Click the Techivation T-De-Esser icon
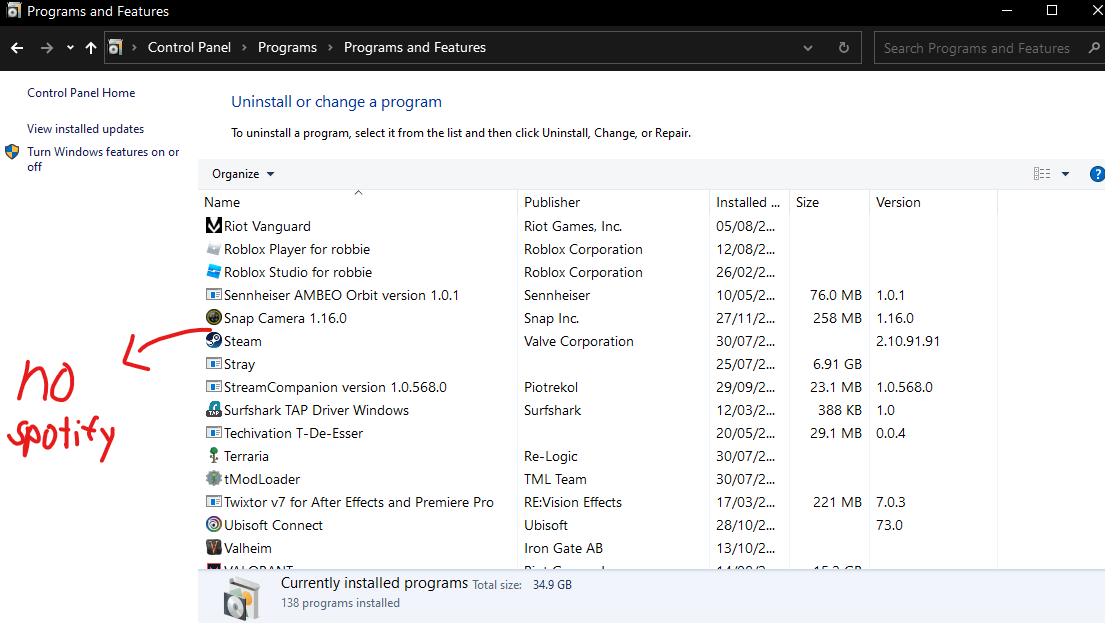The height and width of the screenshot is (623, 1105). (214, 433)
